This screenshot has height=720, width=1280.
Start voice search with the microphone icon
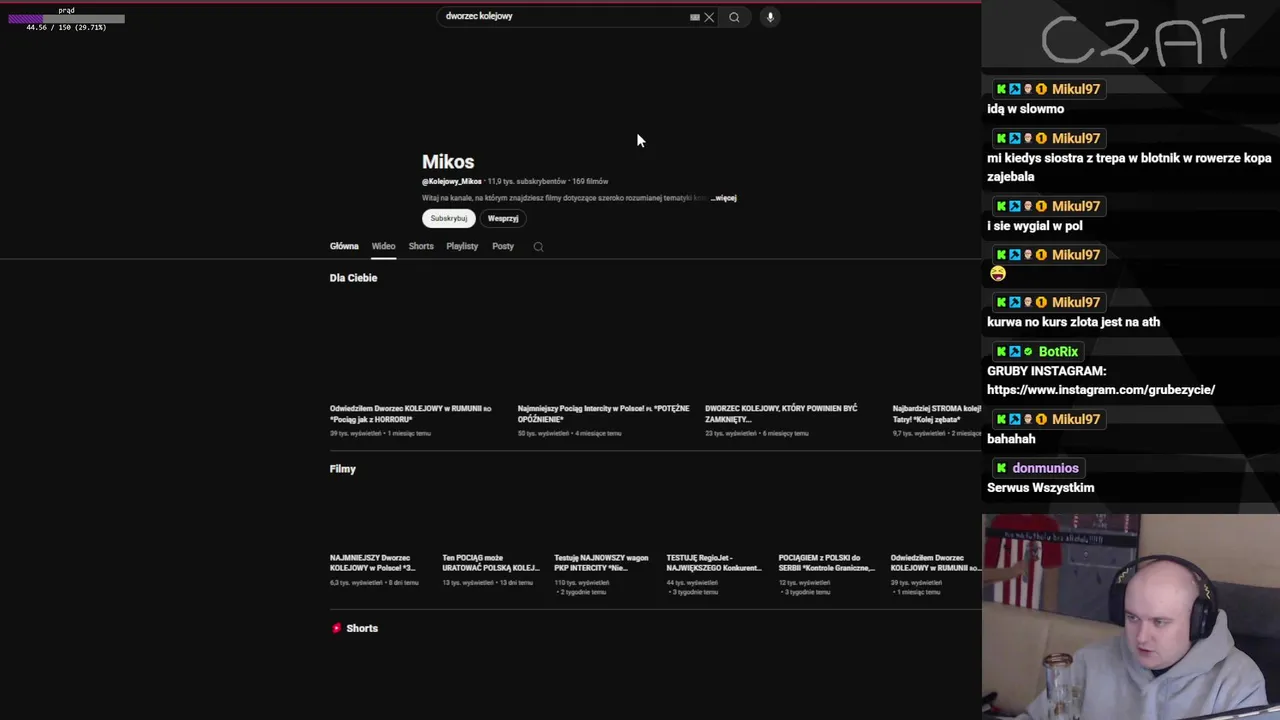[x=770, y=17]
